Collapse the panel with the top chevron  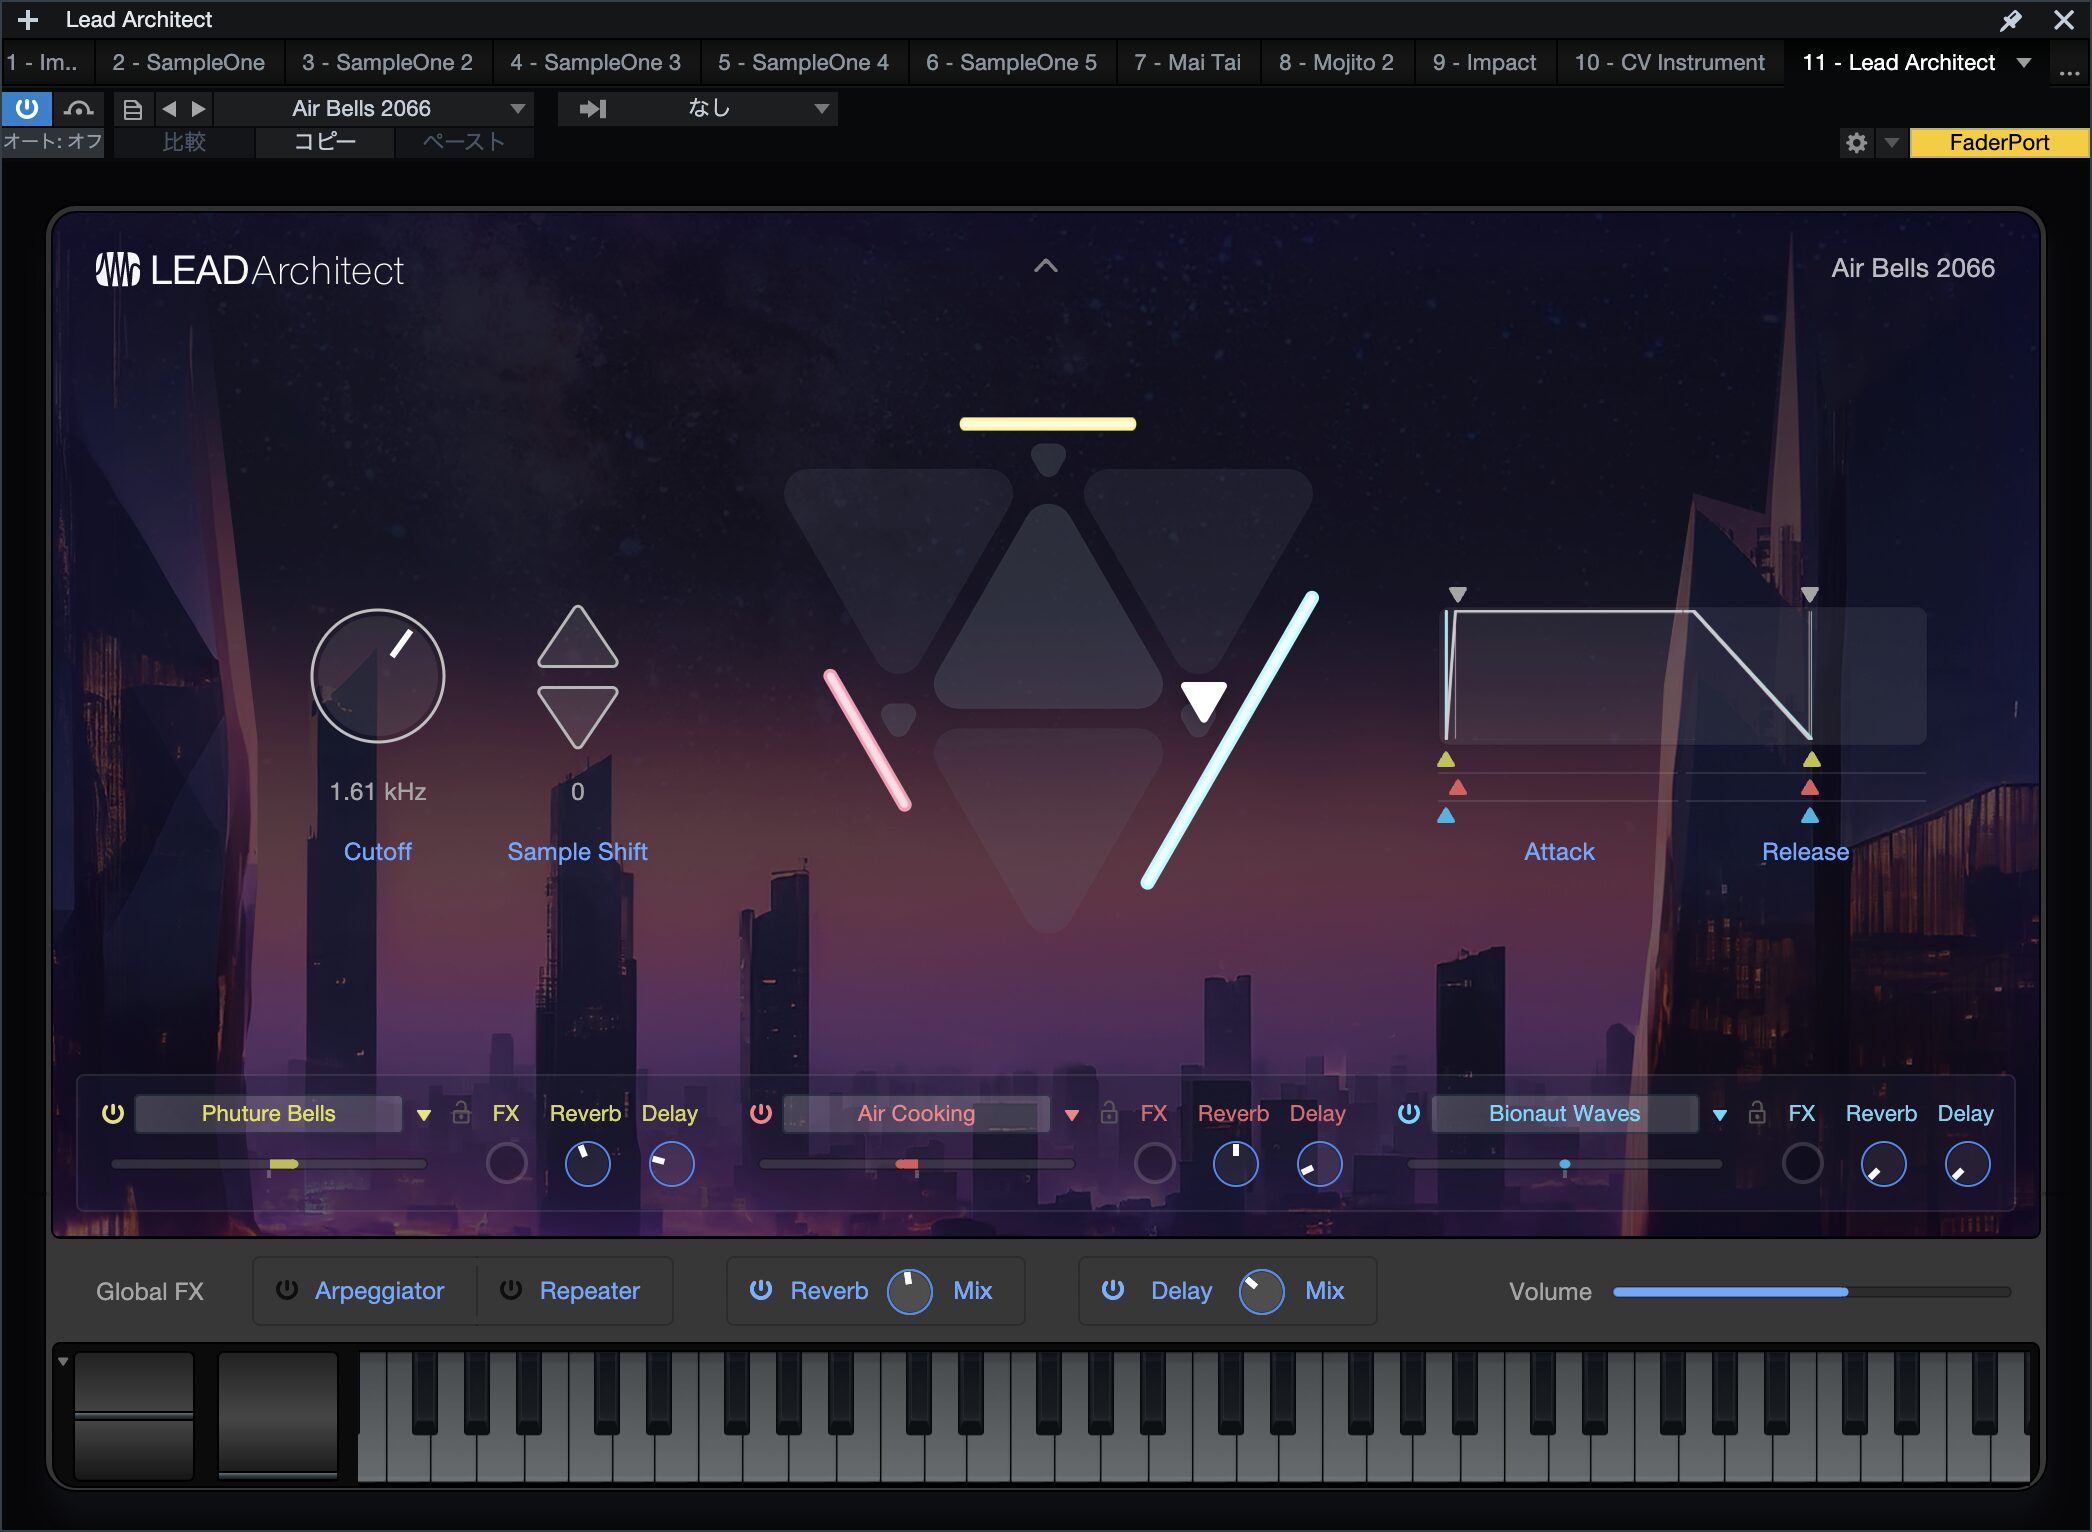coord(1045,266)
